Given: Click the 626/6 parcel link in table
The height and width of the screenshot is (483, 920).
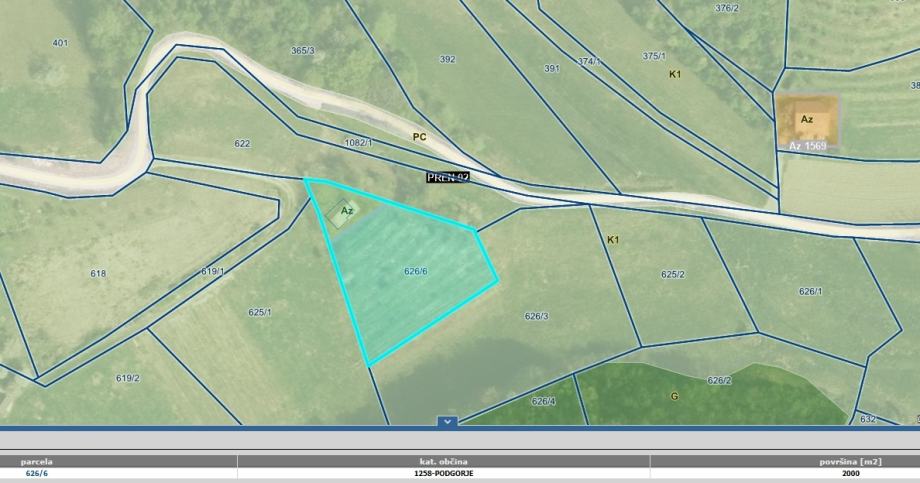Looking at the screenshot, I should pos(38,474).
